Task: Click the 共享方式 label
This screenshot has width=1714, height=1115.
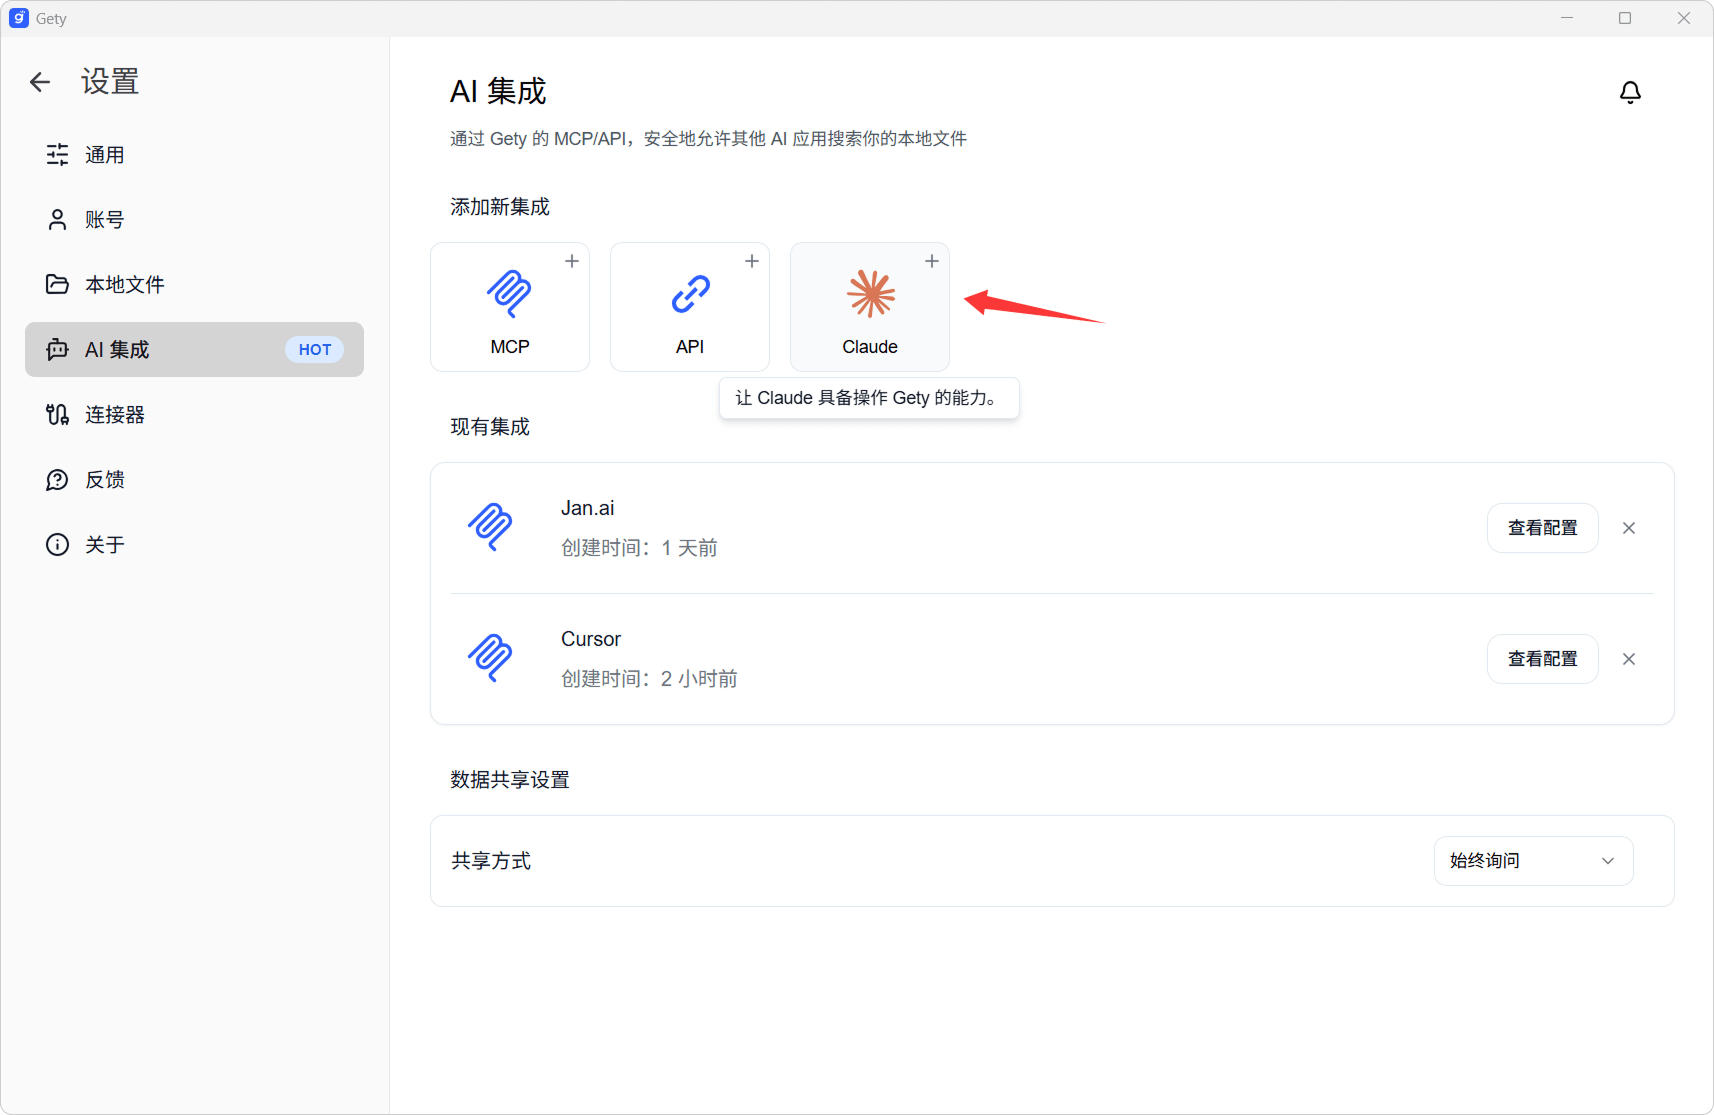Action: (x=491, y=861)
